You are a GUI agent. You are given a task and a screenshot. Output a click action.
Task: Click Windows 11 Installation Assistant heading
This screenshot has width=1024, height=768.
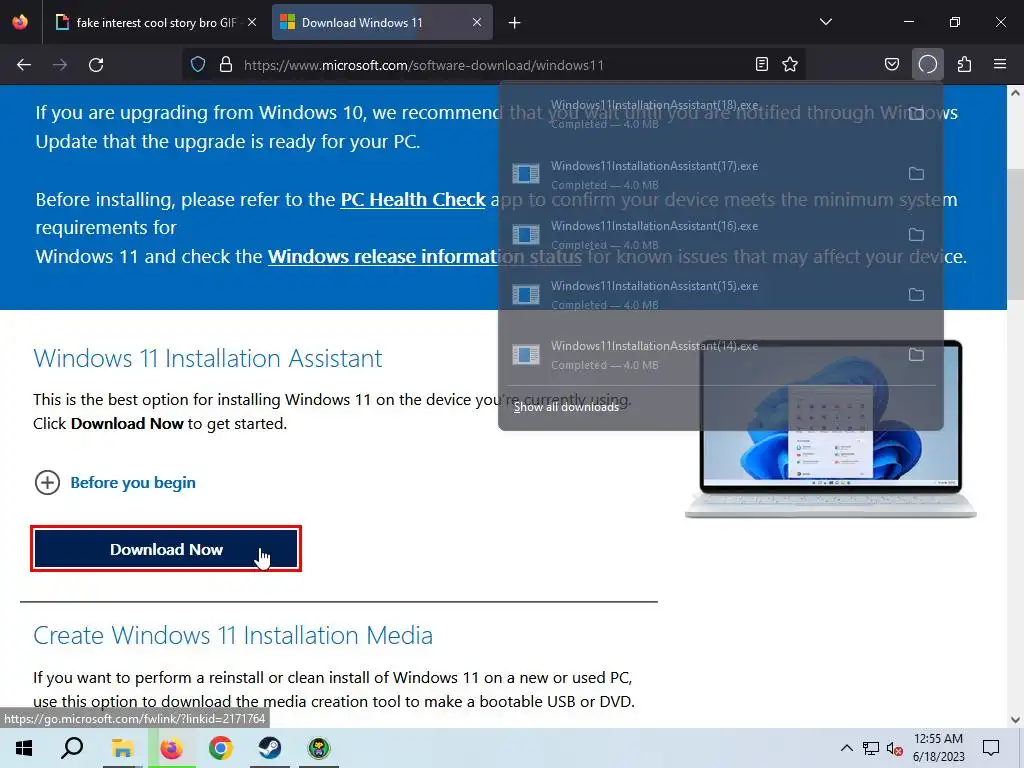208,359
